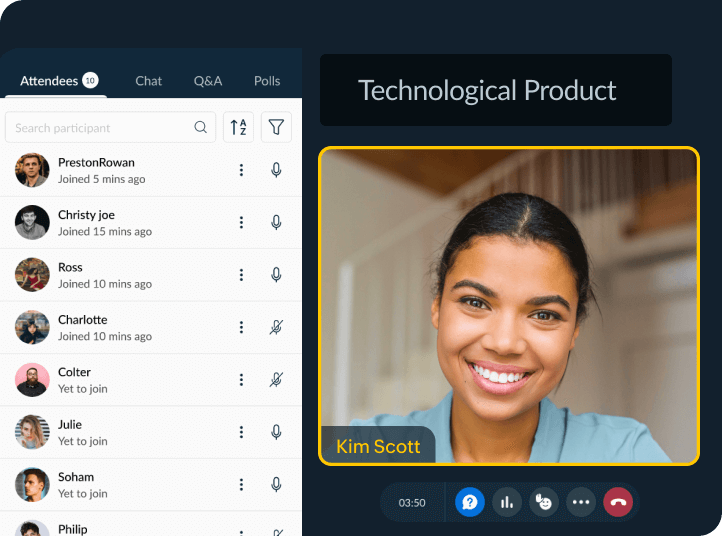Open options menu for Charlotte

pyautogui.click(x=241, y=327)
